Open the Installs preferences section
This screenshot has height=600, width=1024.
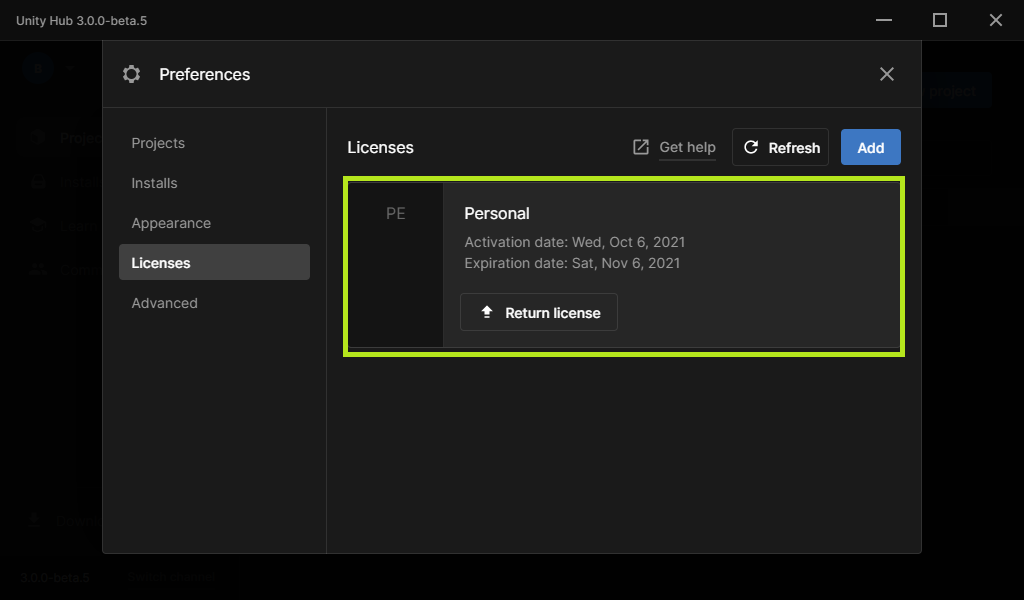[154, 183]
